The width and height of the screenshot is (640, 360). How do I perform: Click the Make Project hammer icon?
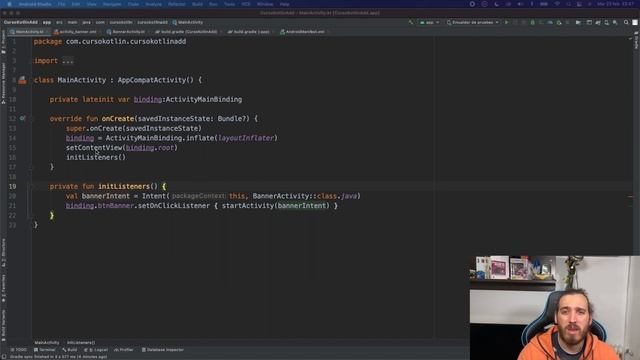pos(411,22)
